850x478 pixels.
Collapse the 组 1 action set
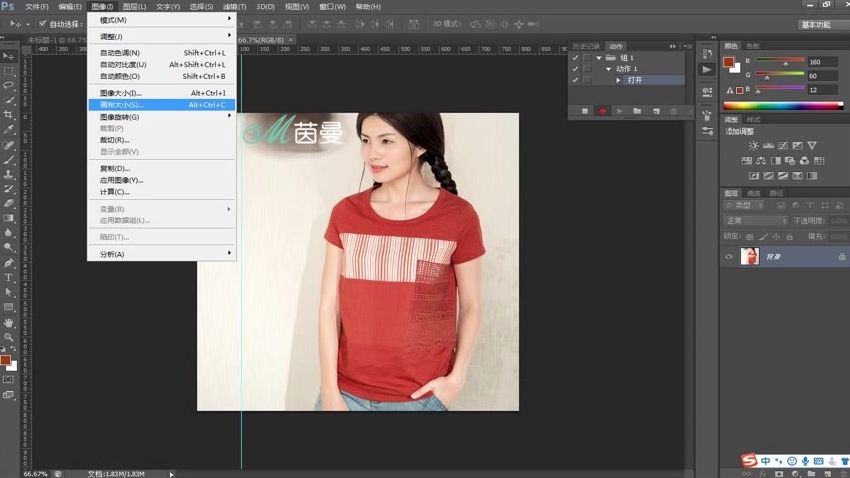point(599,58)
